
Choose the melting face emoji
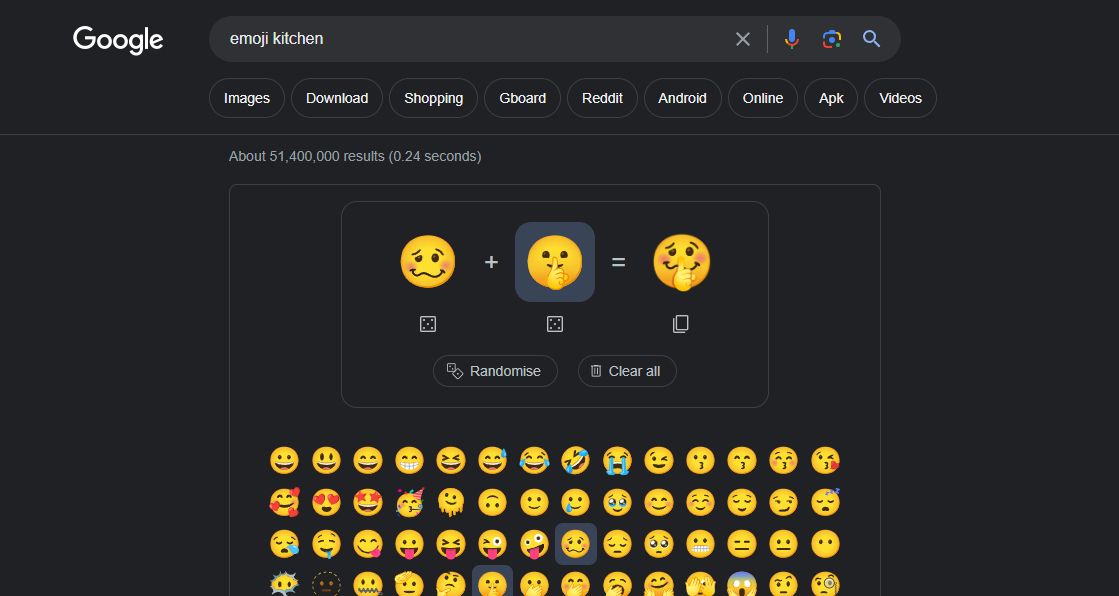click(450, 501)
